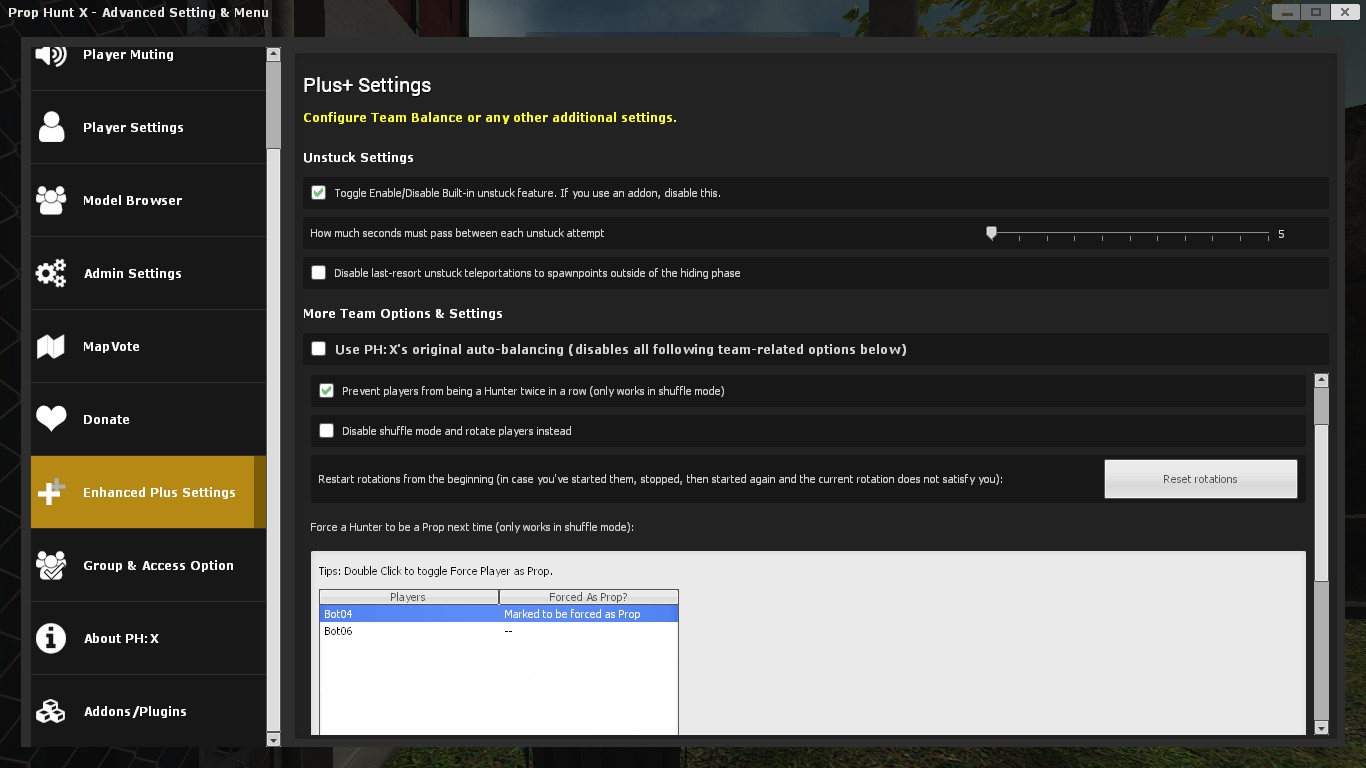The image size is (1366, 768).
Task: Click the inner settings panel scroll-up arrow
Action: 1321,381
